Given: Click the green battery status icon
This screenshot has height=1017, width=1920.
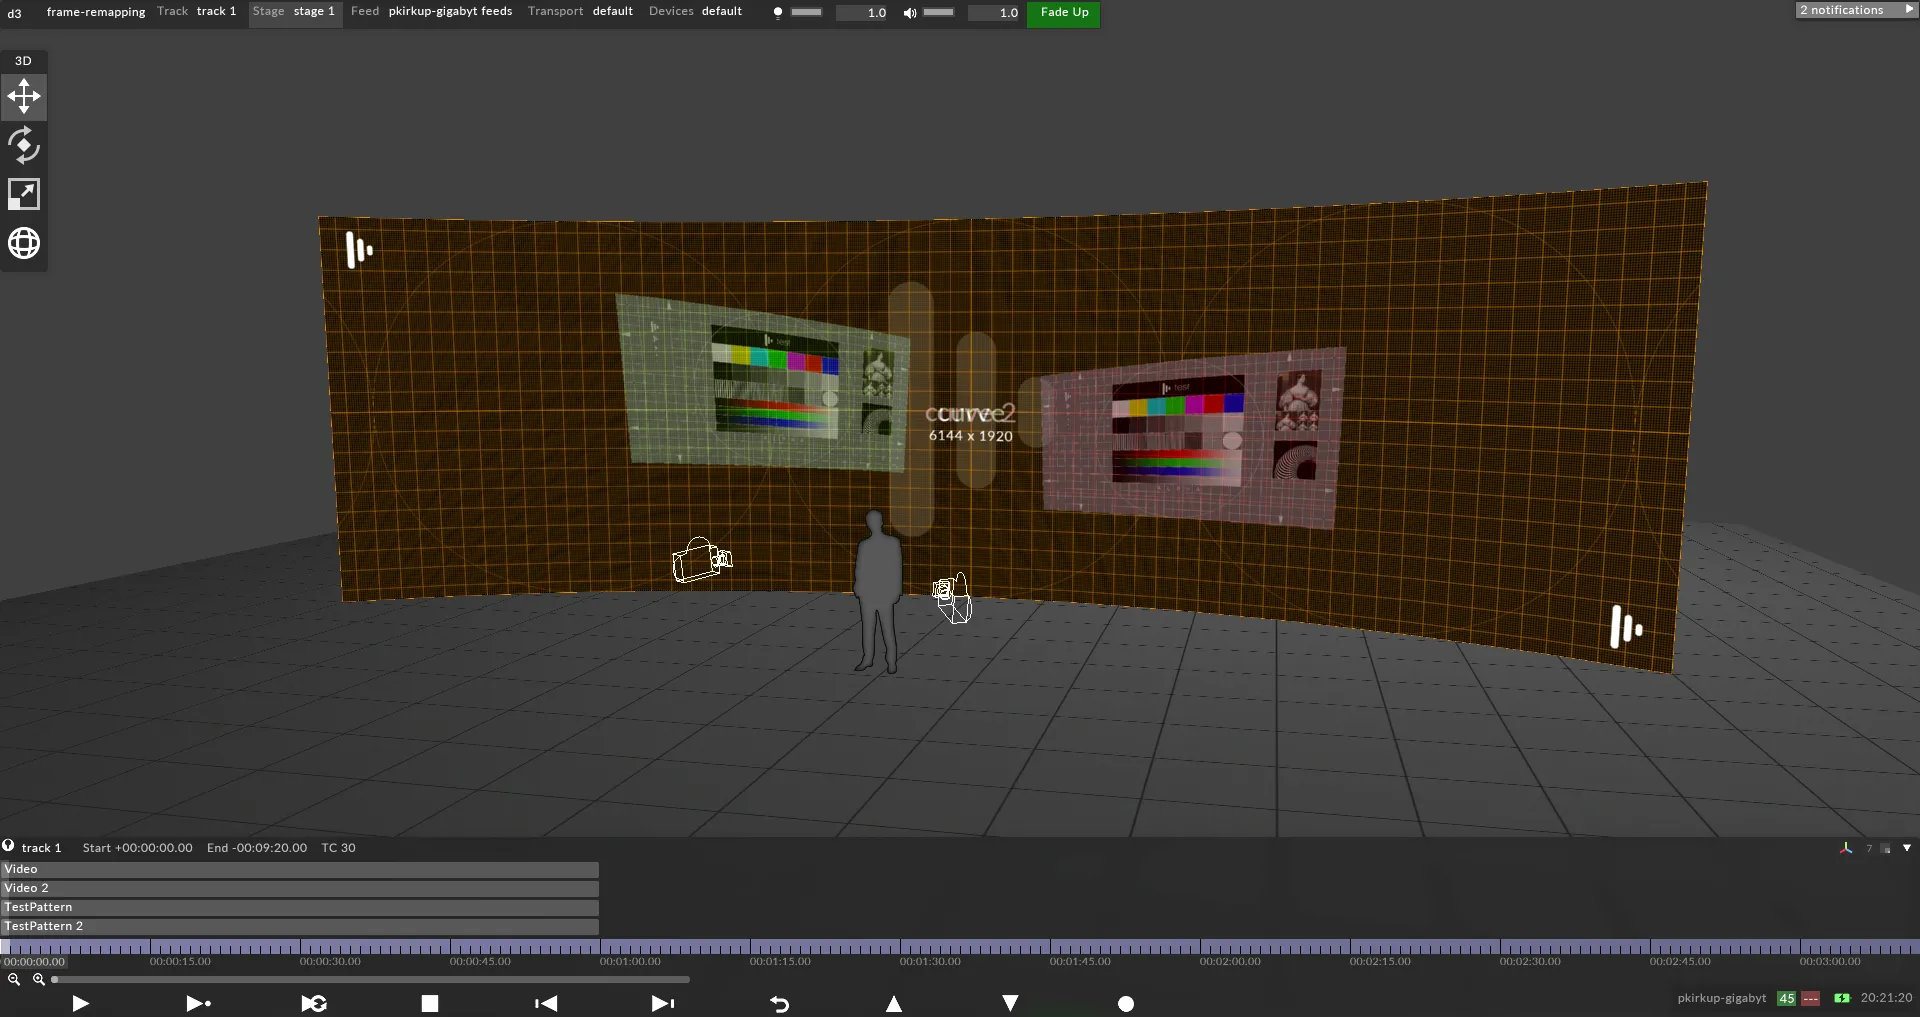Looking at the screenshot, I should pos(1842,998).
